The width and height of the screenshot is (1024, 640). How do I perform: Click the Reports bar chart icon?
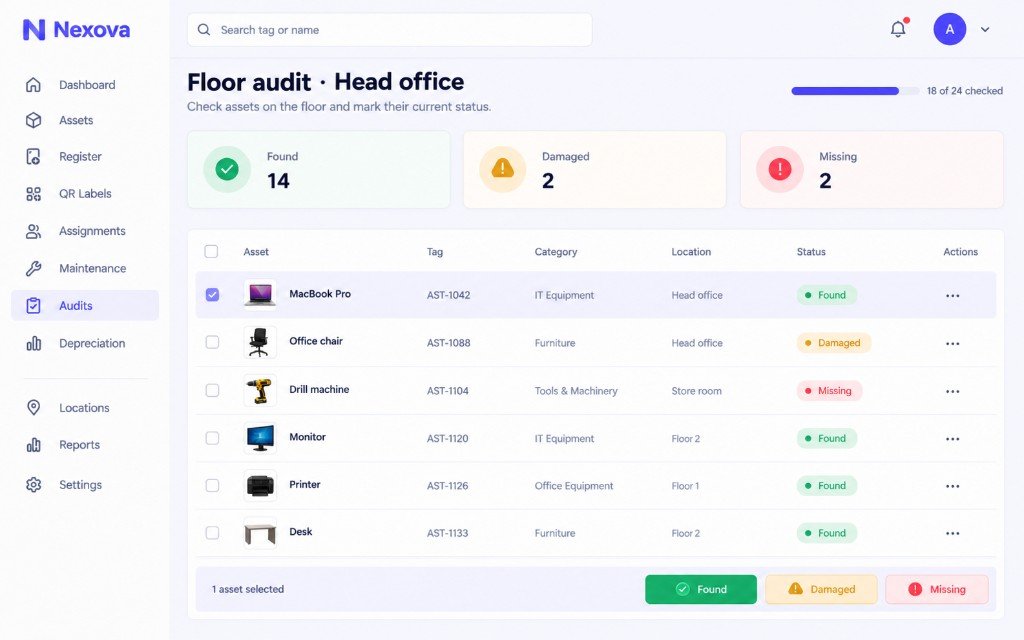point(33,445)
